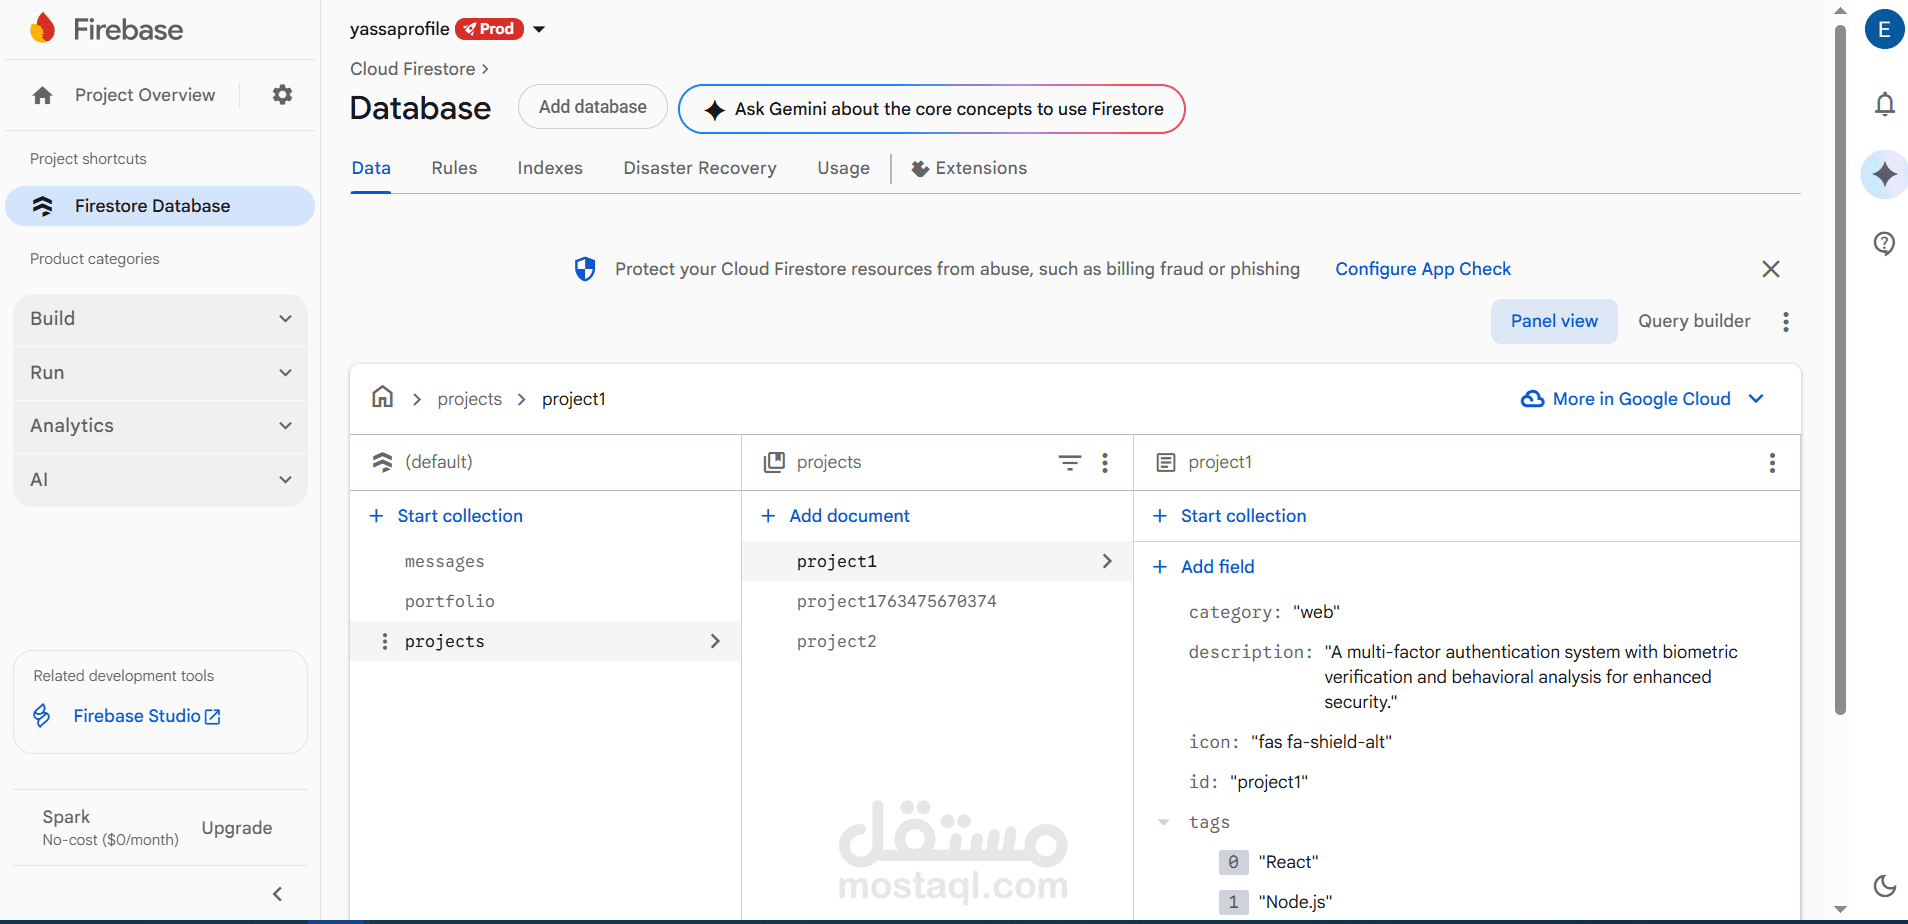Click the Add database button
The image size is (1908, 924).
pyautogui.click(x=593, y=107)
